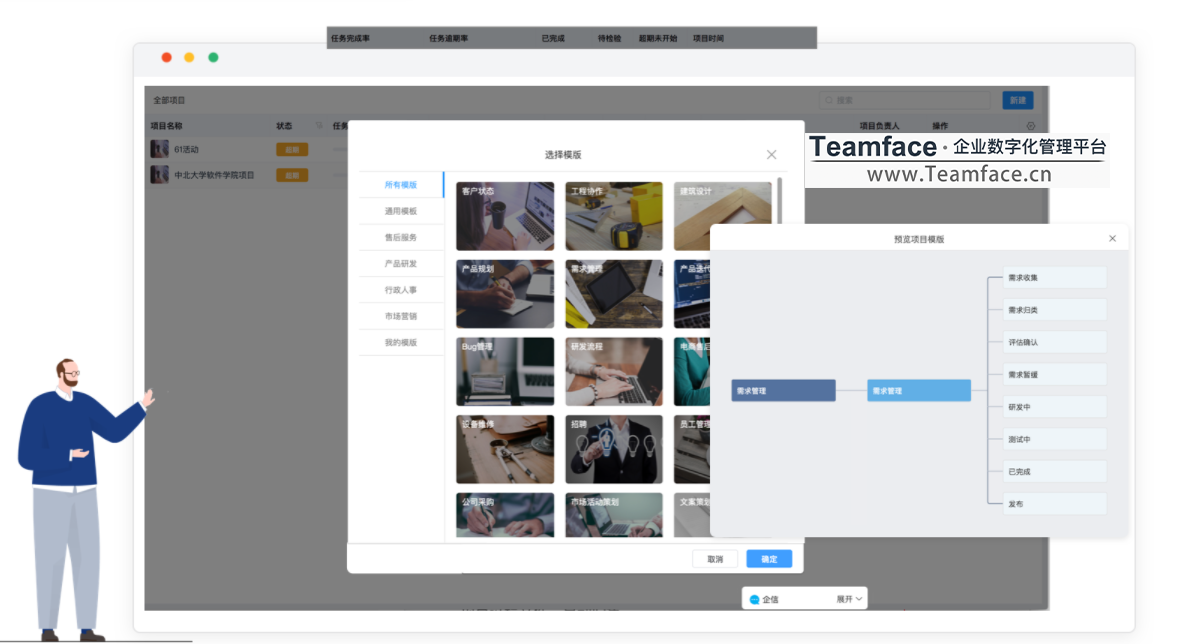Click the dark blue 需求管理 root node
The height and width of the screenshot is (644, 1180).
(783, 390)
